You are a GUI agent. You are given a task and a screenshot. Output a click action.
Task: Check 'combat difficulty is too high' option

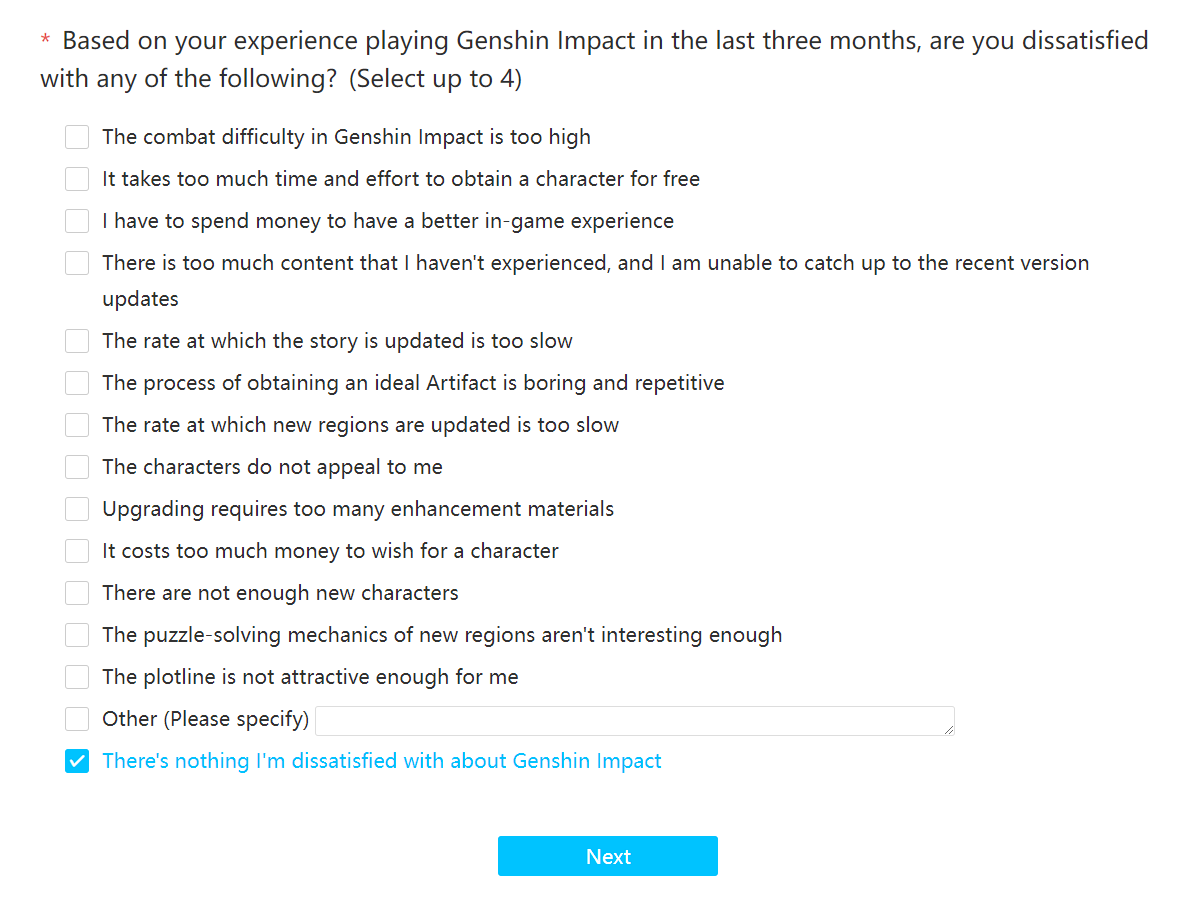click(x=77, y=137)
